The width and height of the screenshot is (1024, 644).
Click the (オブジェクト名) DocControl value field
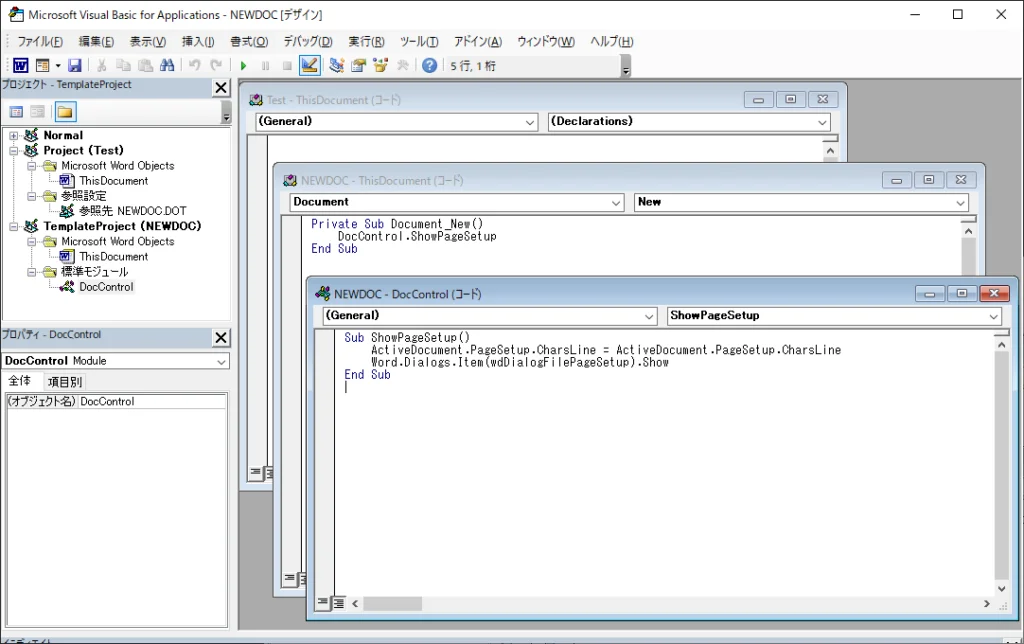click(152, 402)
